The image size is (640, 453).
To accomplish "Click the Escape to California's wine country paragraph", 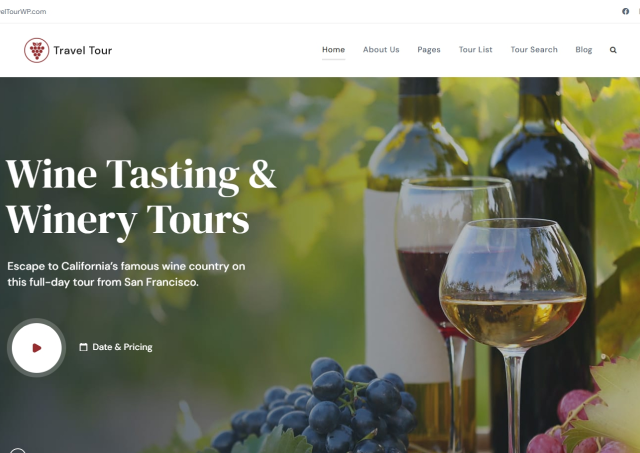I will 126,274.
